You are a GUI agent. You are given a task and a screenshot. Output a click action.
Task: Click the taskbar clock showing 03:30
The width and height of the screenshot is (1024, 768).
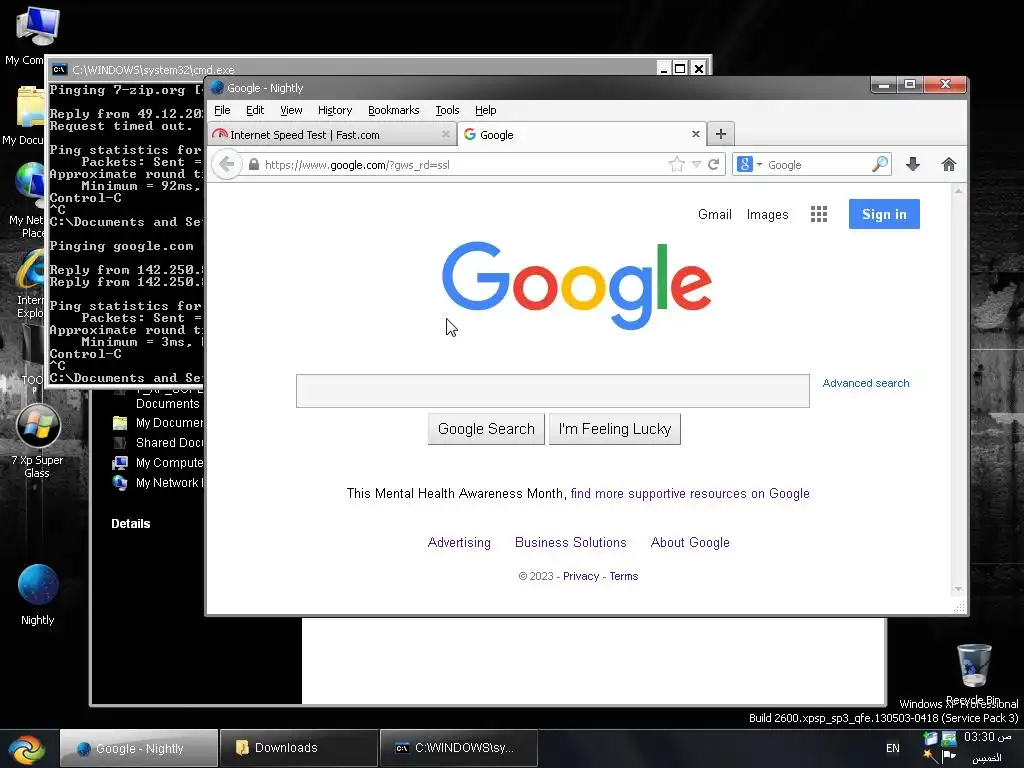tap(987, 737)
